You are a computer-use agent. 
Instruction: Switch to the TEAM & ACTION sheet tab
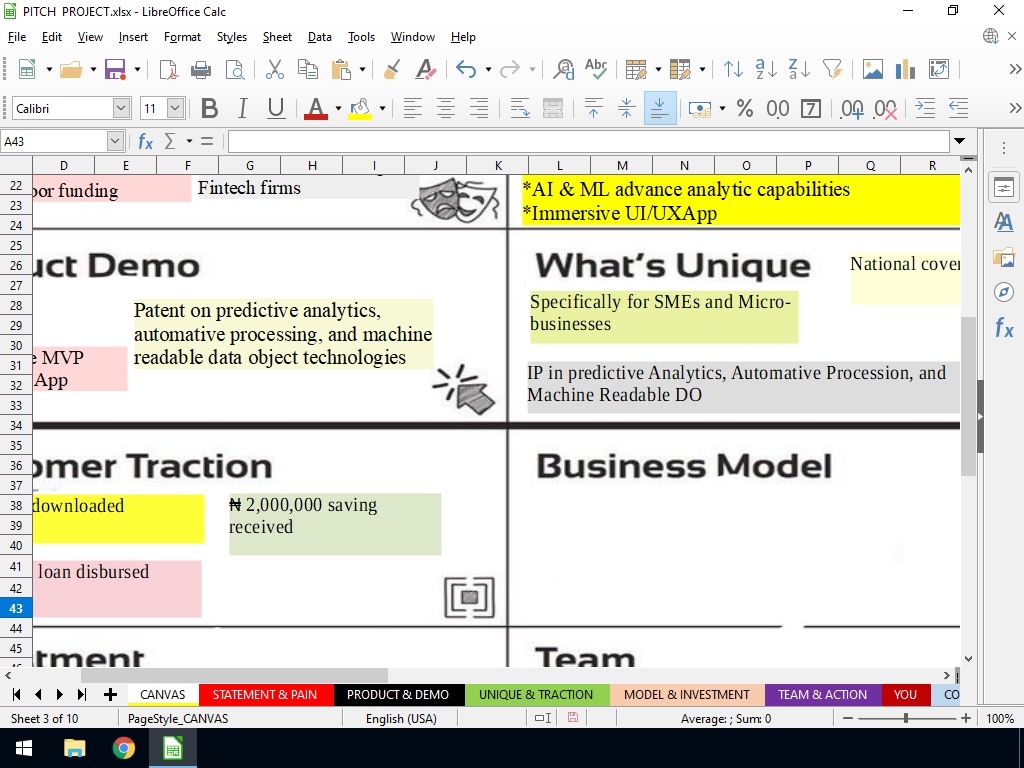click(x=822, y=694)
